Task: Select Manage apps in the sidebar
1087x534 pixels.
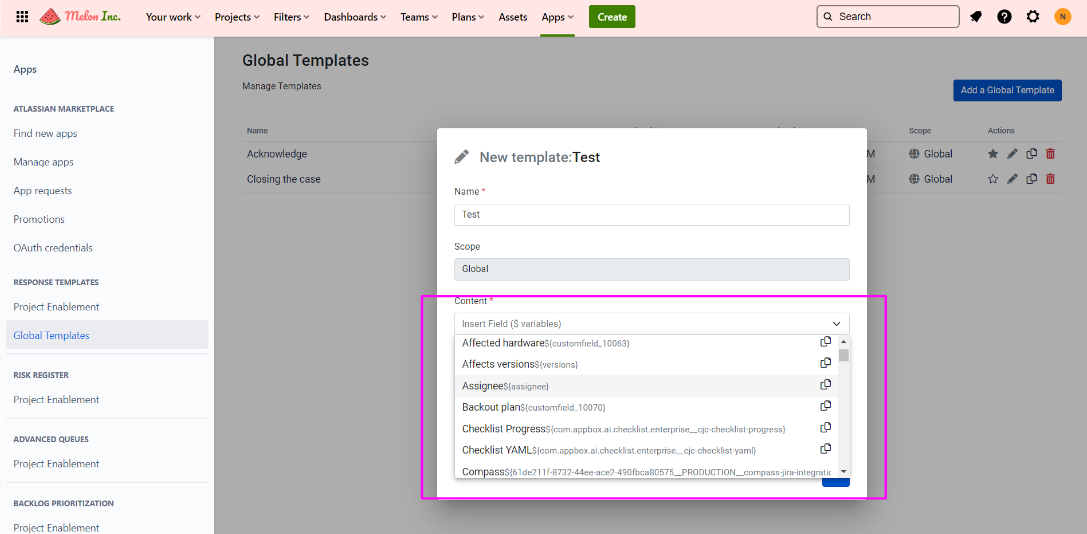Action: 43,162
